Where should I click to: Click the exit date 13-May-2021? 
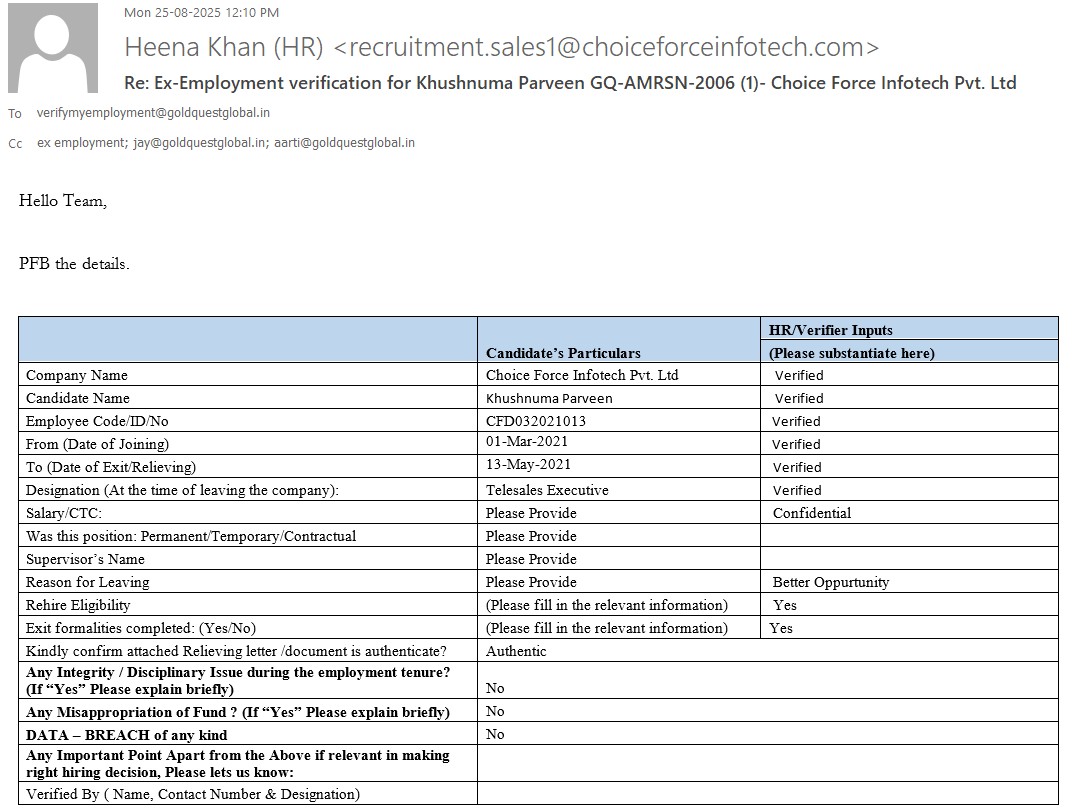tap(528, 464)
